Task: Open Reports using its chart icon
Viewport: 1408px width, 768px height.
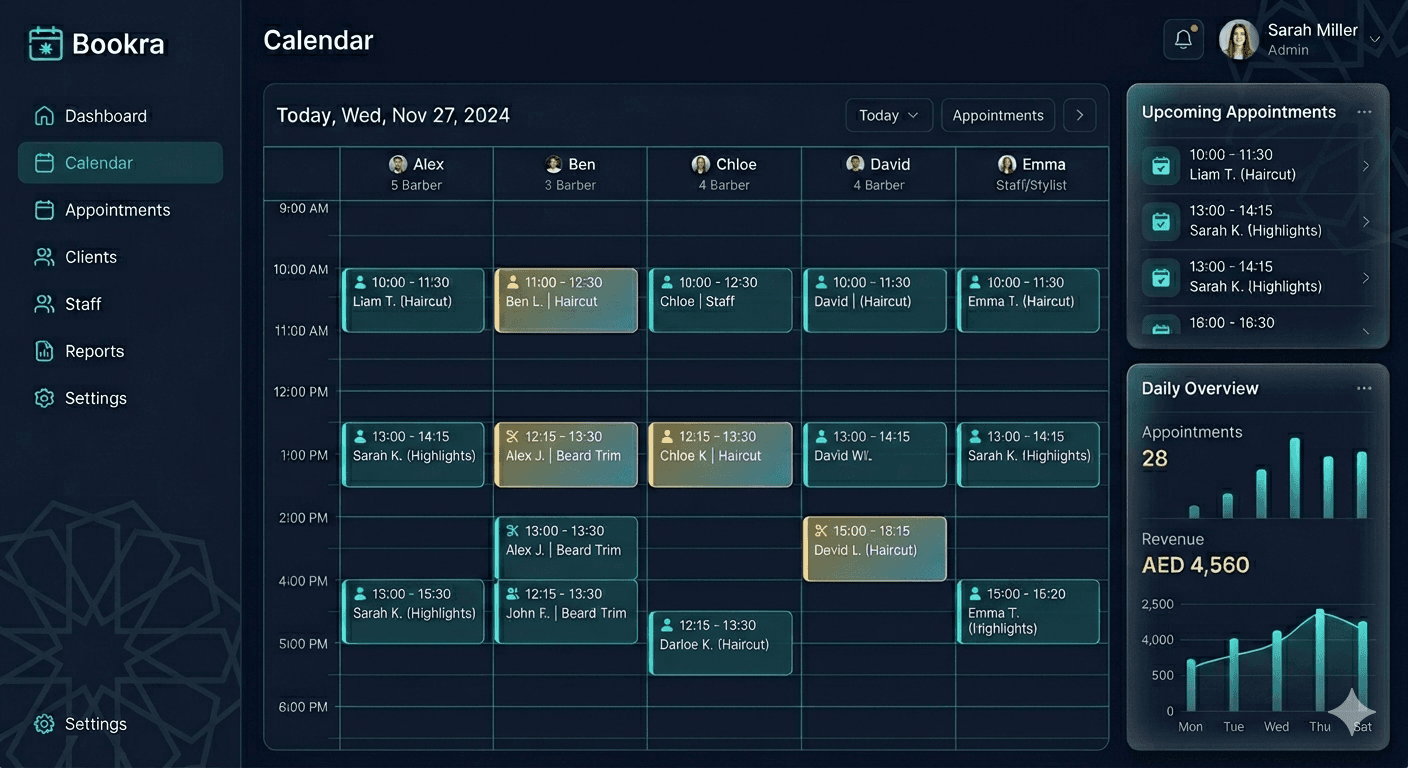Action: (44, 351)
